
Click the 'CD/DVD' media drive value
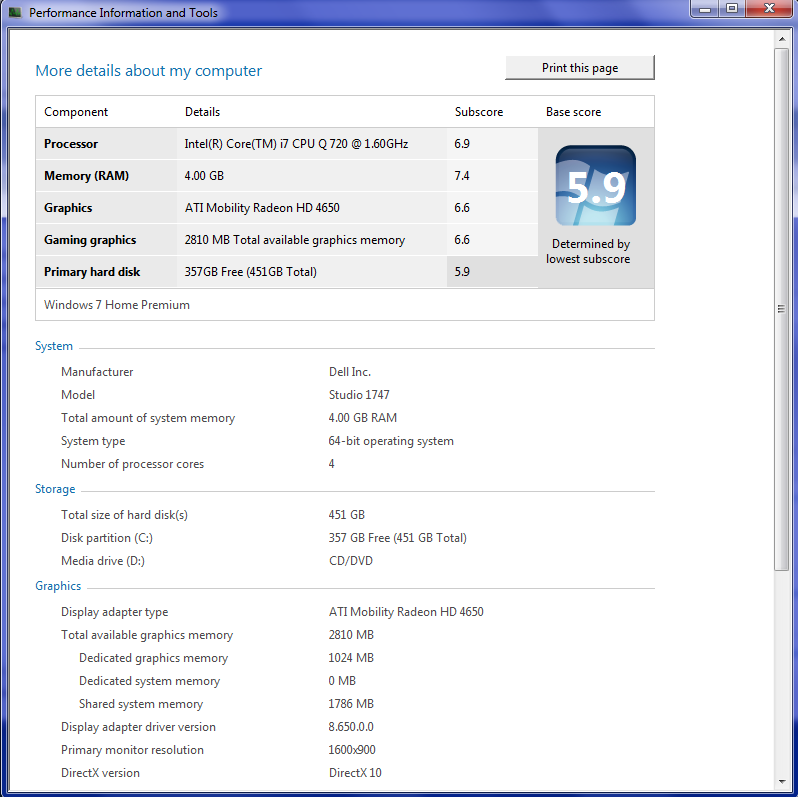pos(351,561)
